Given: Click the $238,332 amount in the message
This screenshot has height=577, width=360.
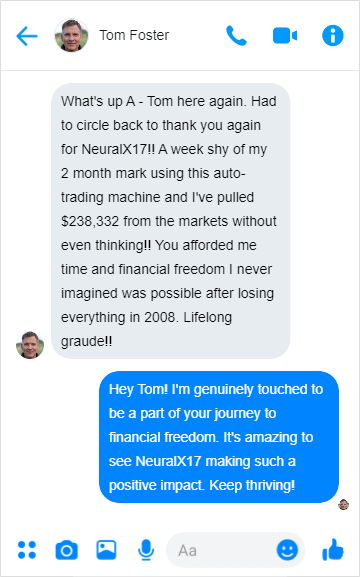Looking at the screenshot, I should click(90, 221).
